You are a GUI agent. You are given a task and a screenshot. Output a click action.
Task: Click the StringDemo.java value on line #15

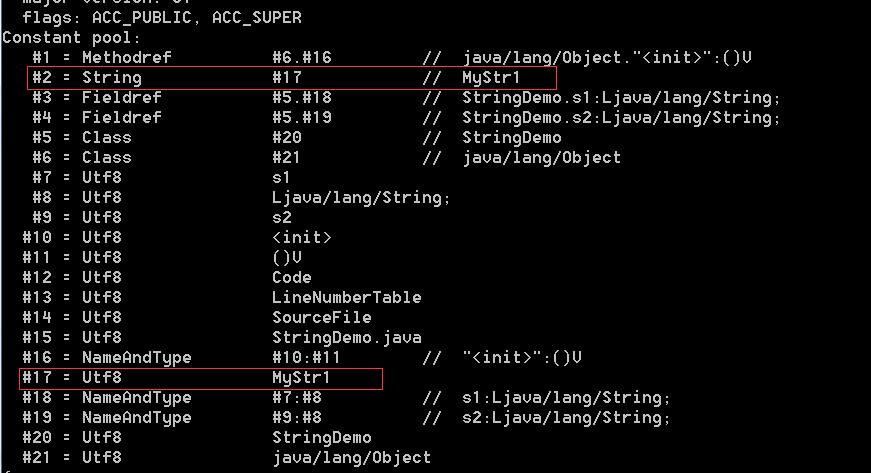pos(347,338)
